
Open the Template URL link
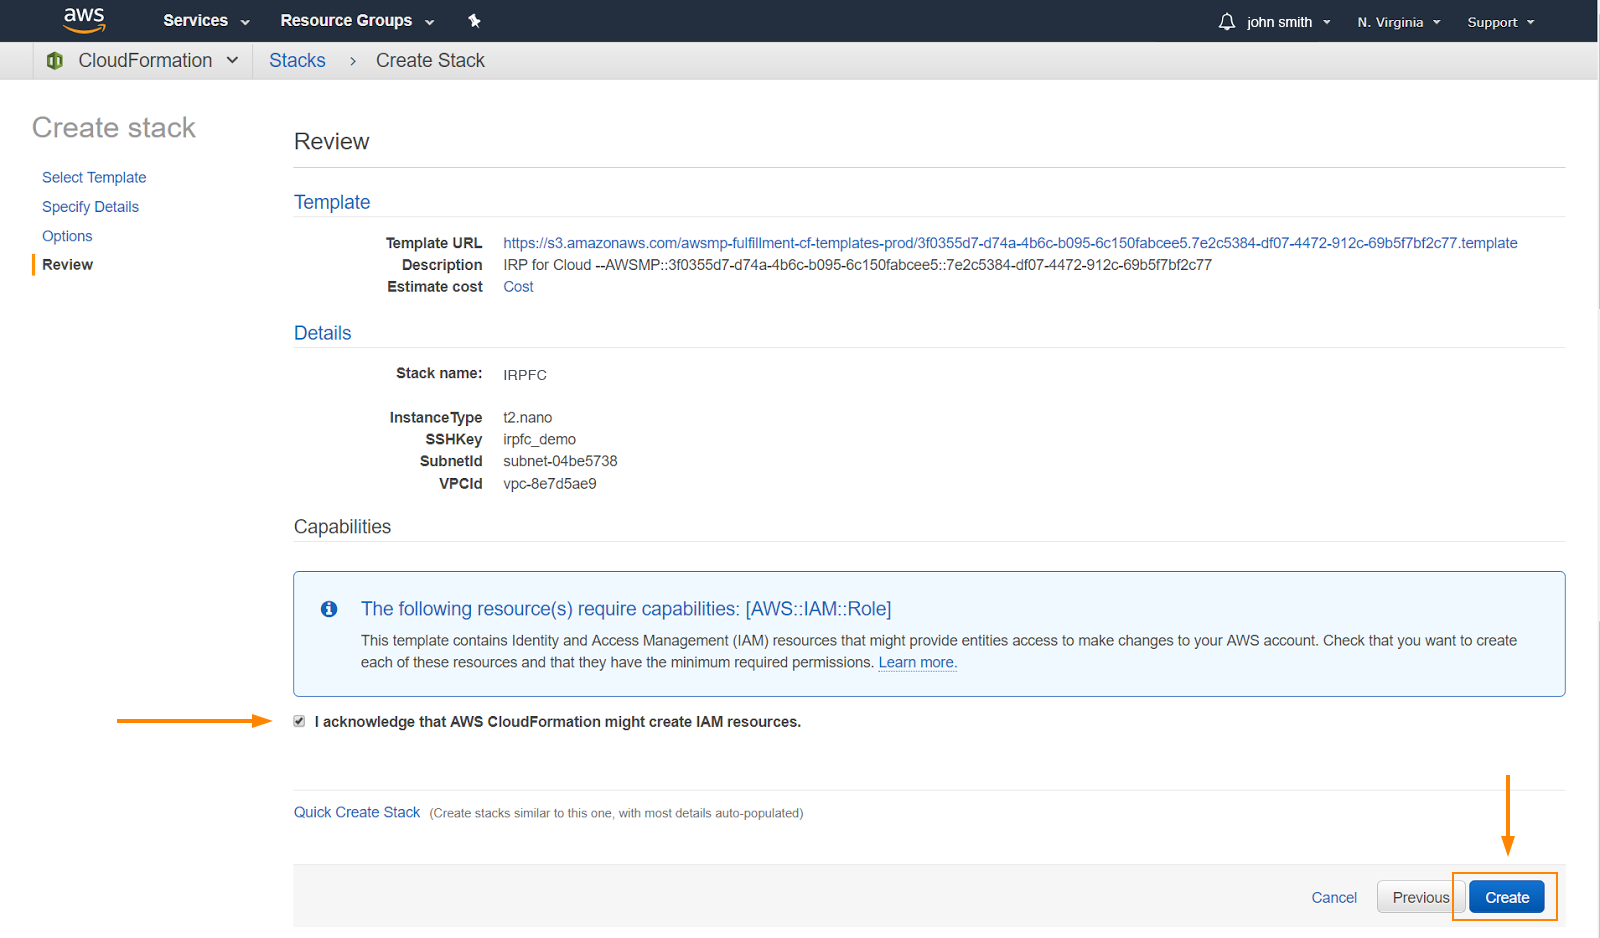point(1010,243)
